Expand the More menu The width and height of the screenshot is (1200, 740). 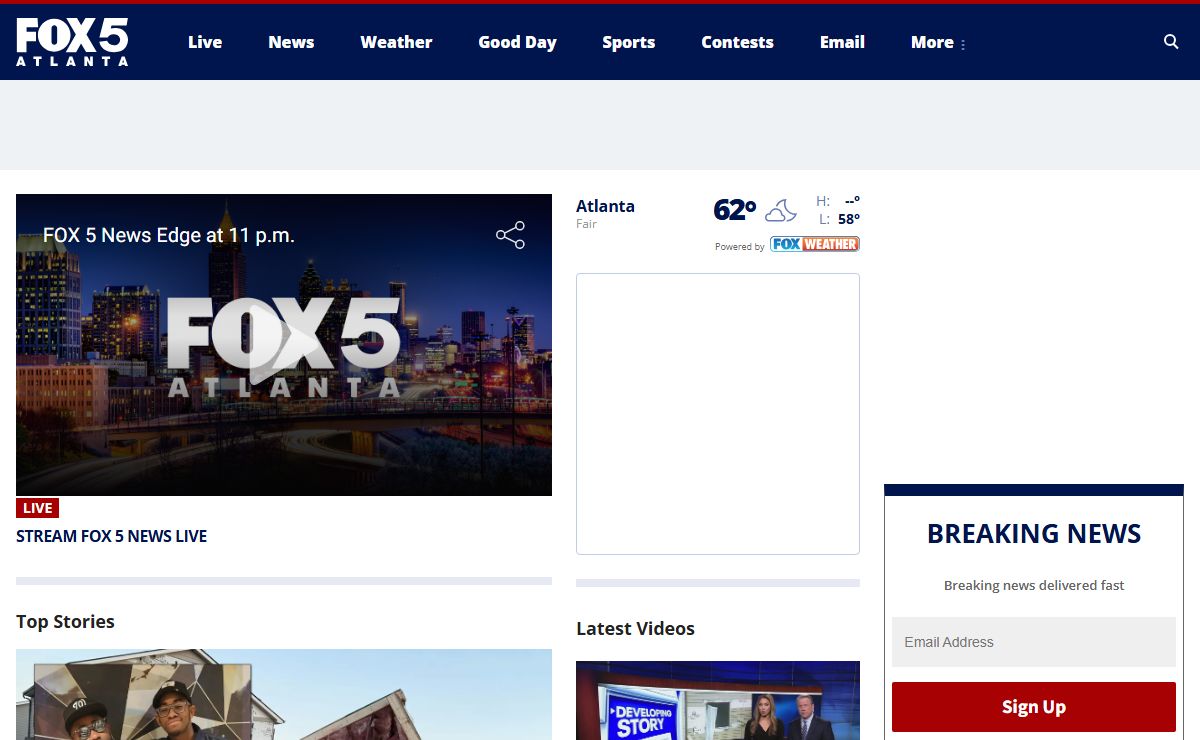(938, 42)
